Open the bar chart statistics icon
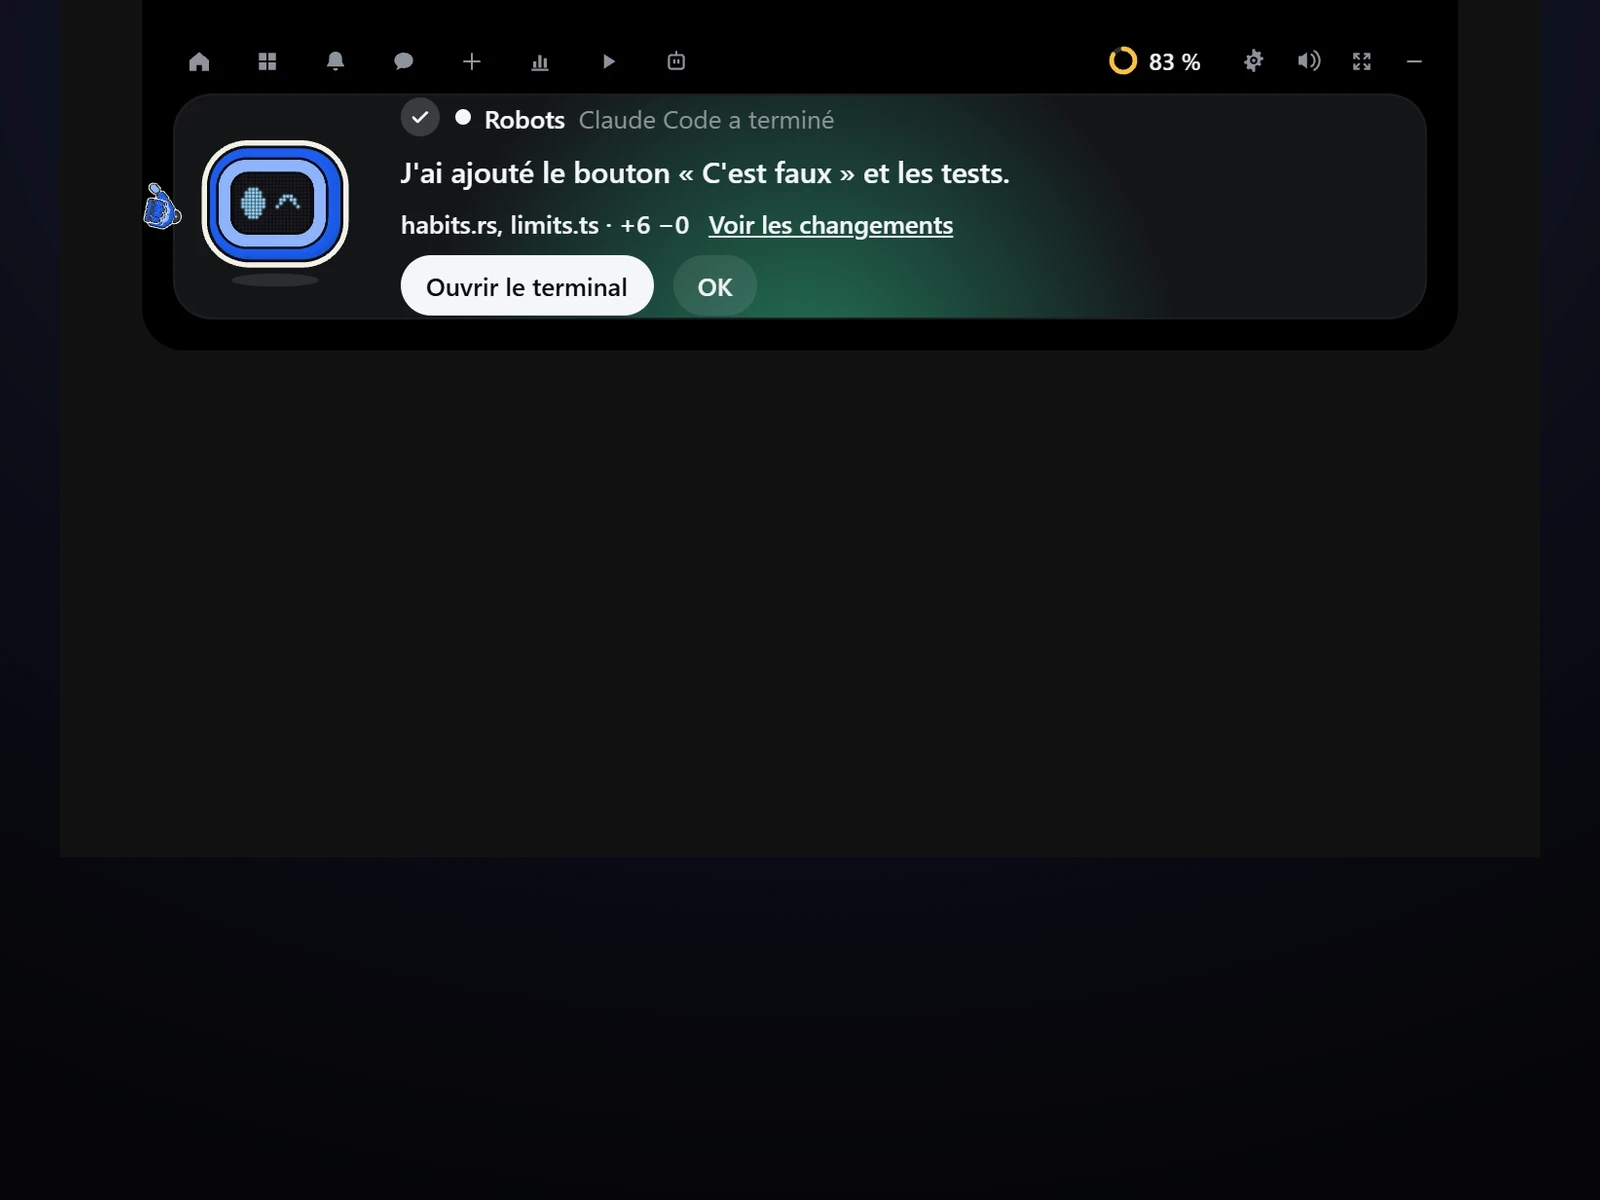This screenshot has height=1200, width=1600. [540, 62]
